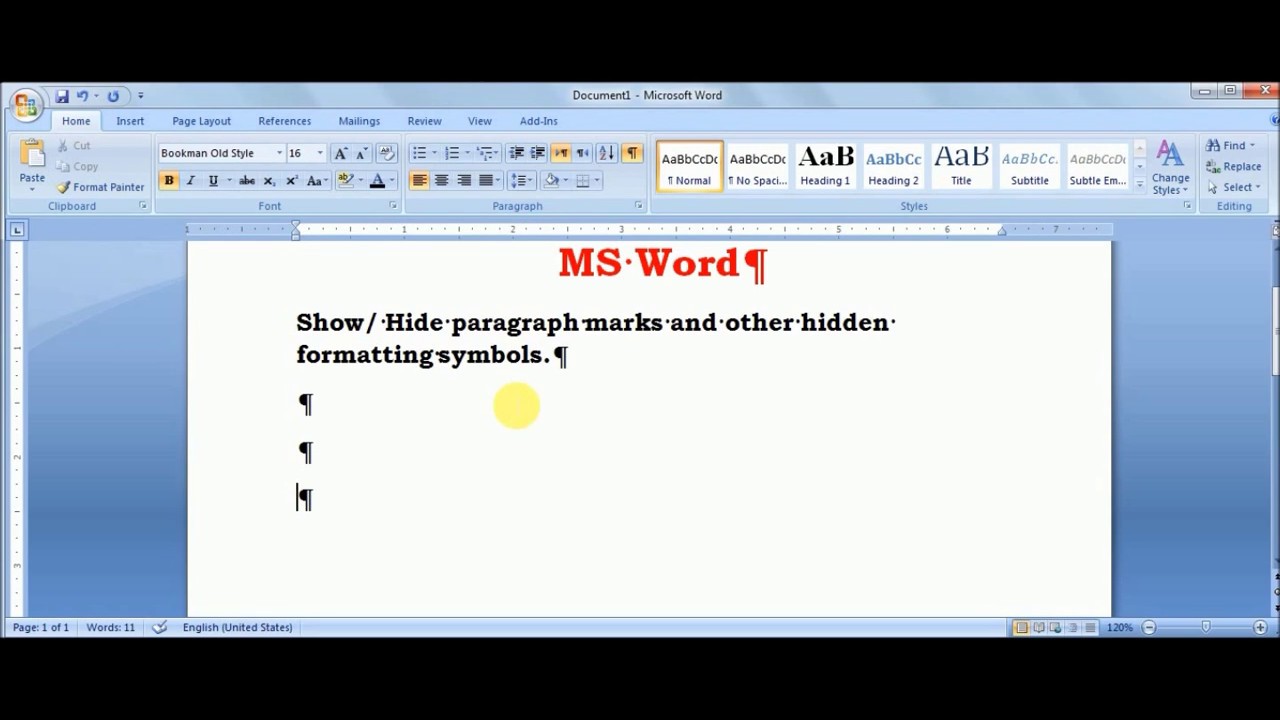The image size is (1280, 720).
Task: Click the numbered list icon
Action: click(452, 153)
